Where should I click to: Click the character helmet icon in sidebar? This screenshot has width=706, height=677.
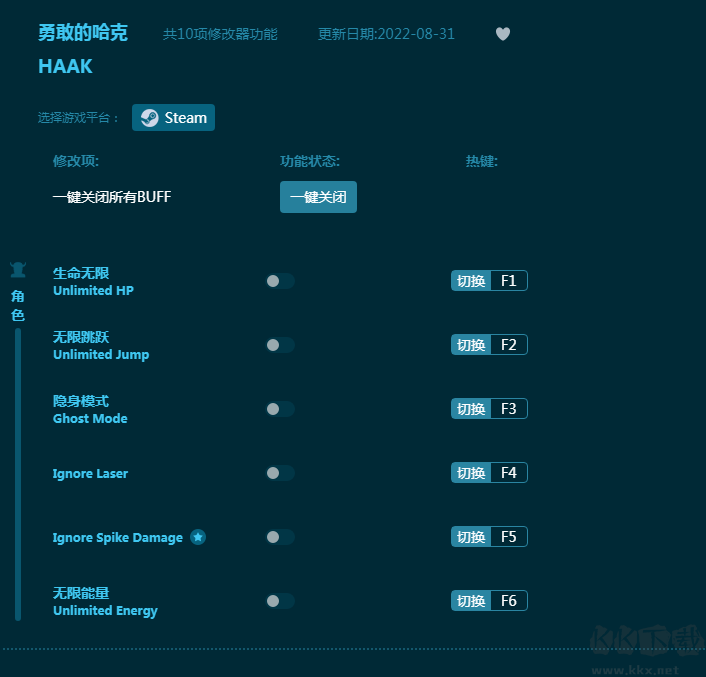18,270
